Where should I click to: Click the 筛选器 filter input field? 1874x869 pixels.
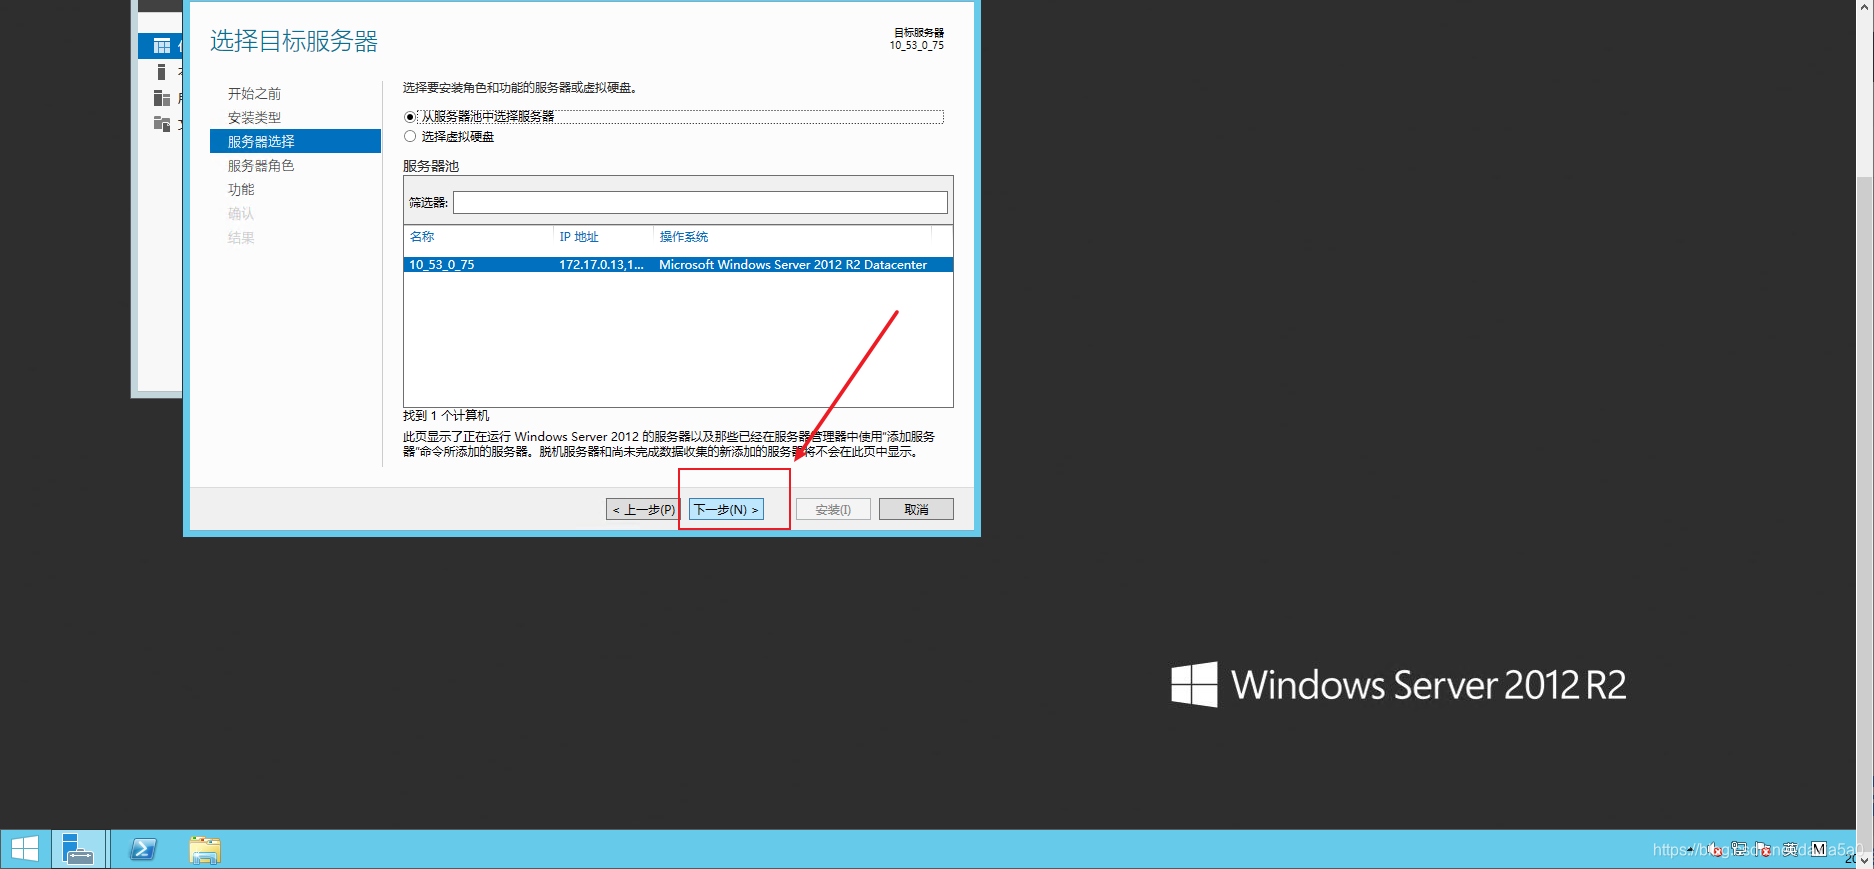[700, 203]
